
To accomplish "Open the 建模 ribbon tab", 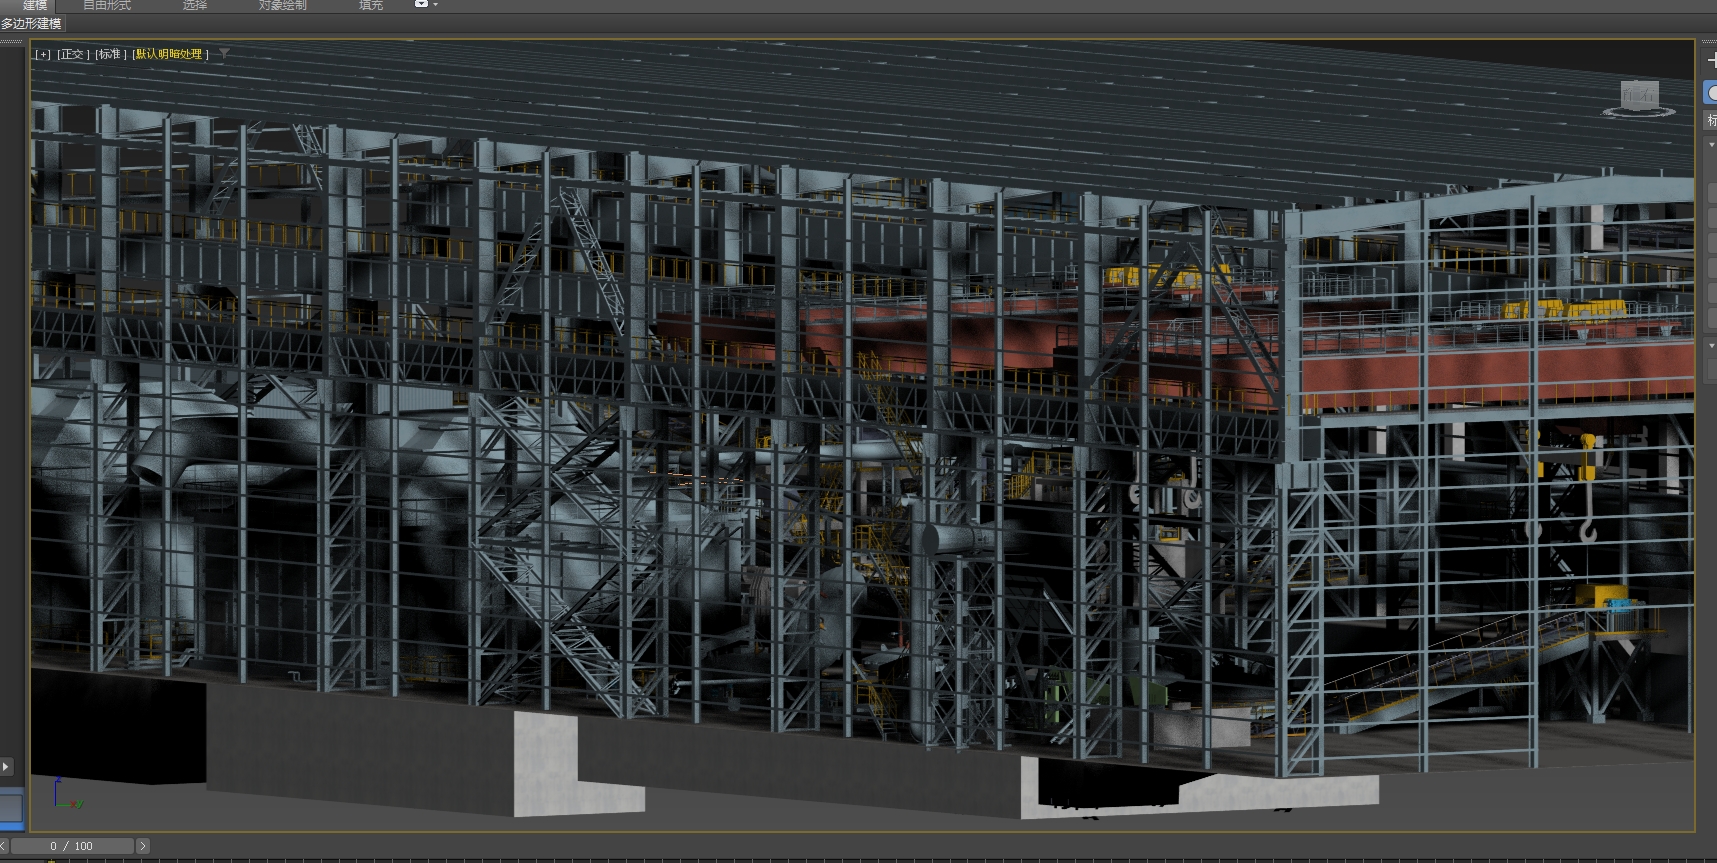I will [x=35, y=5].
